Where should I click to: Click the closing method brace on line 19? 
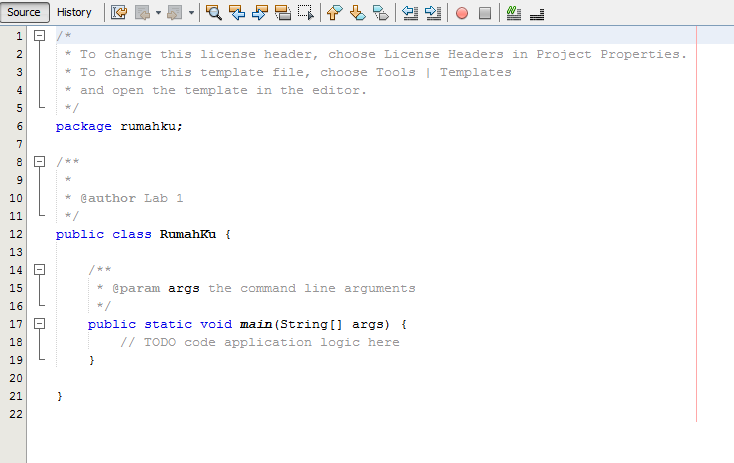(92, 360)
